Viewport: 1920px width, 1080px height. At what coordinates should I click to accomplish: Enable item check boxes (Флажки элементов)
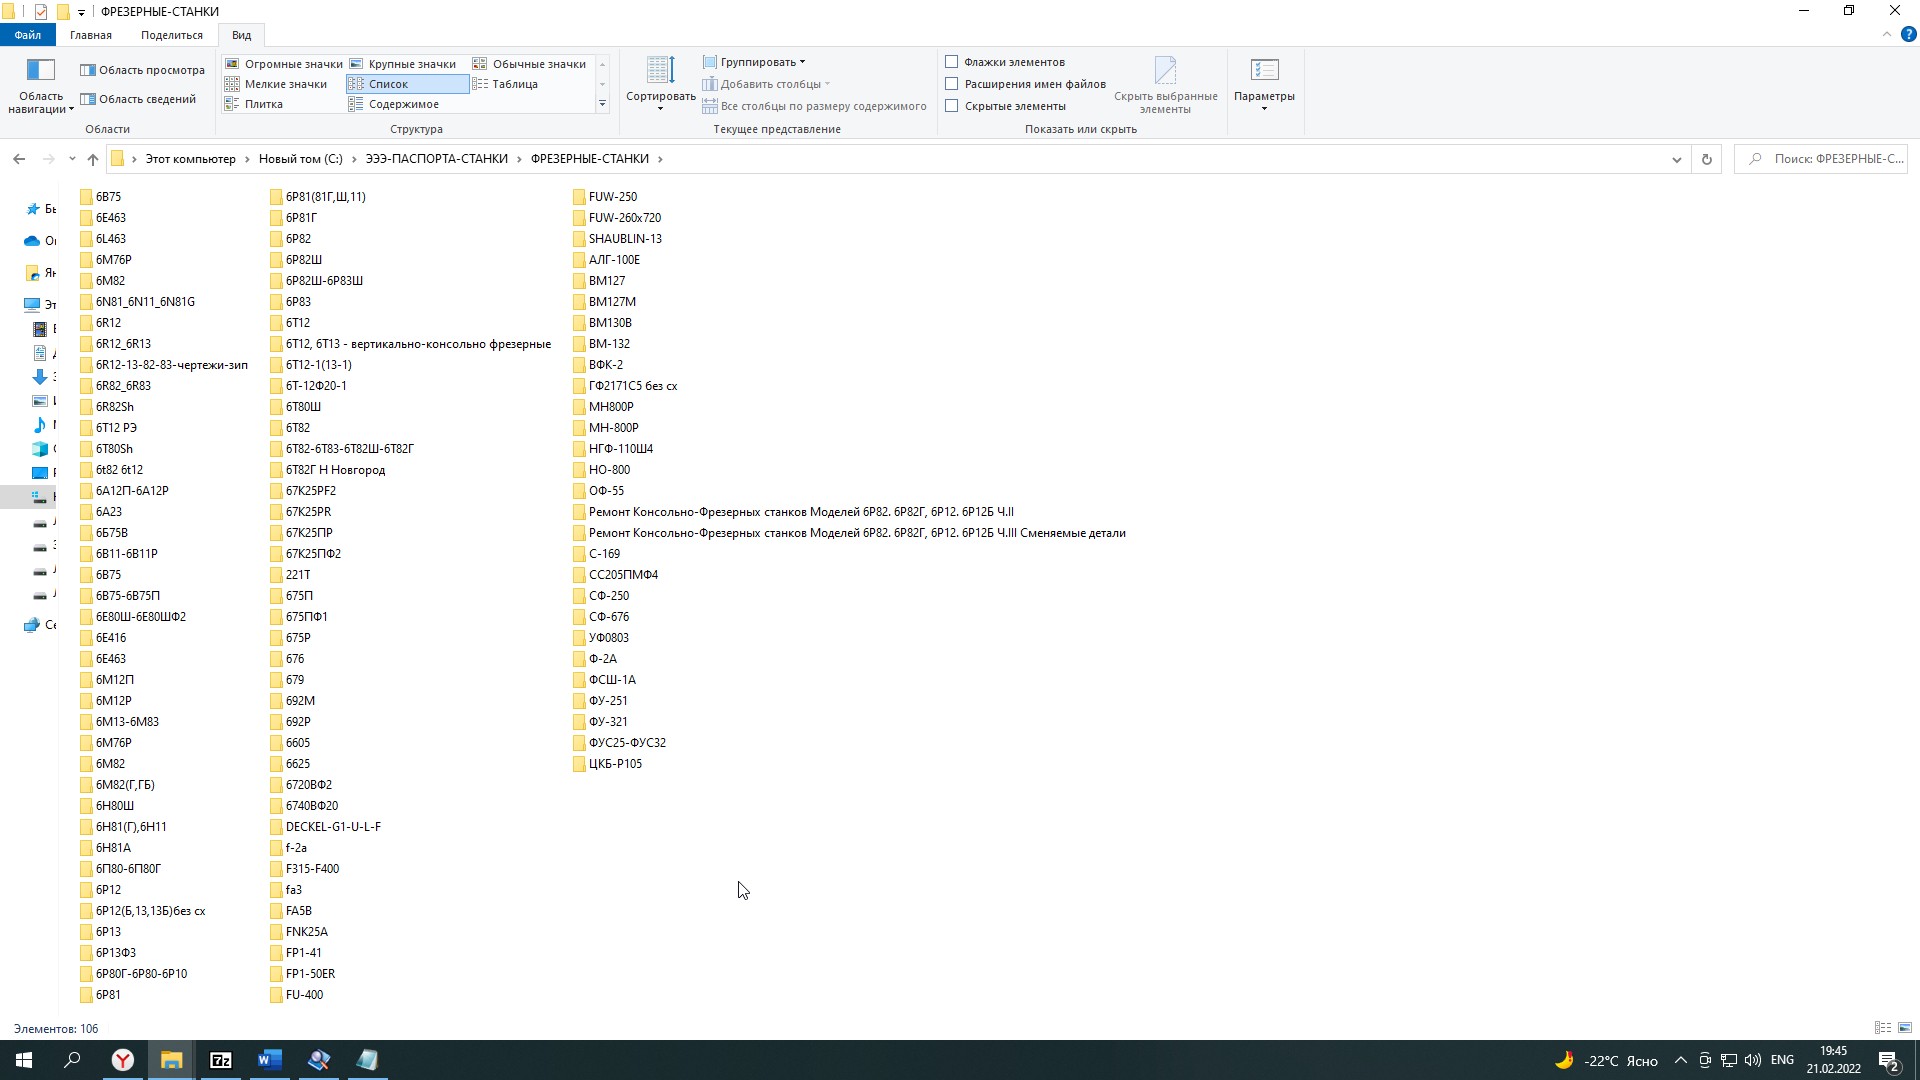[x=952, y=62]
